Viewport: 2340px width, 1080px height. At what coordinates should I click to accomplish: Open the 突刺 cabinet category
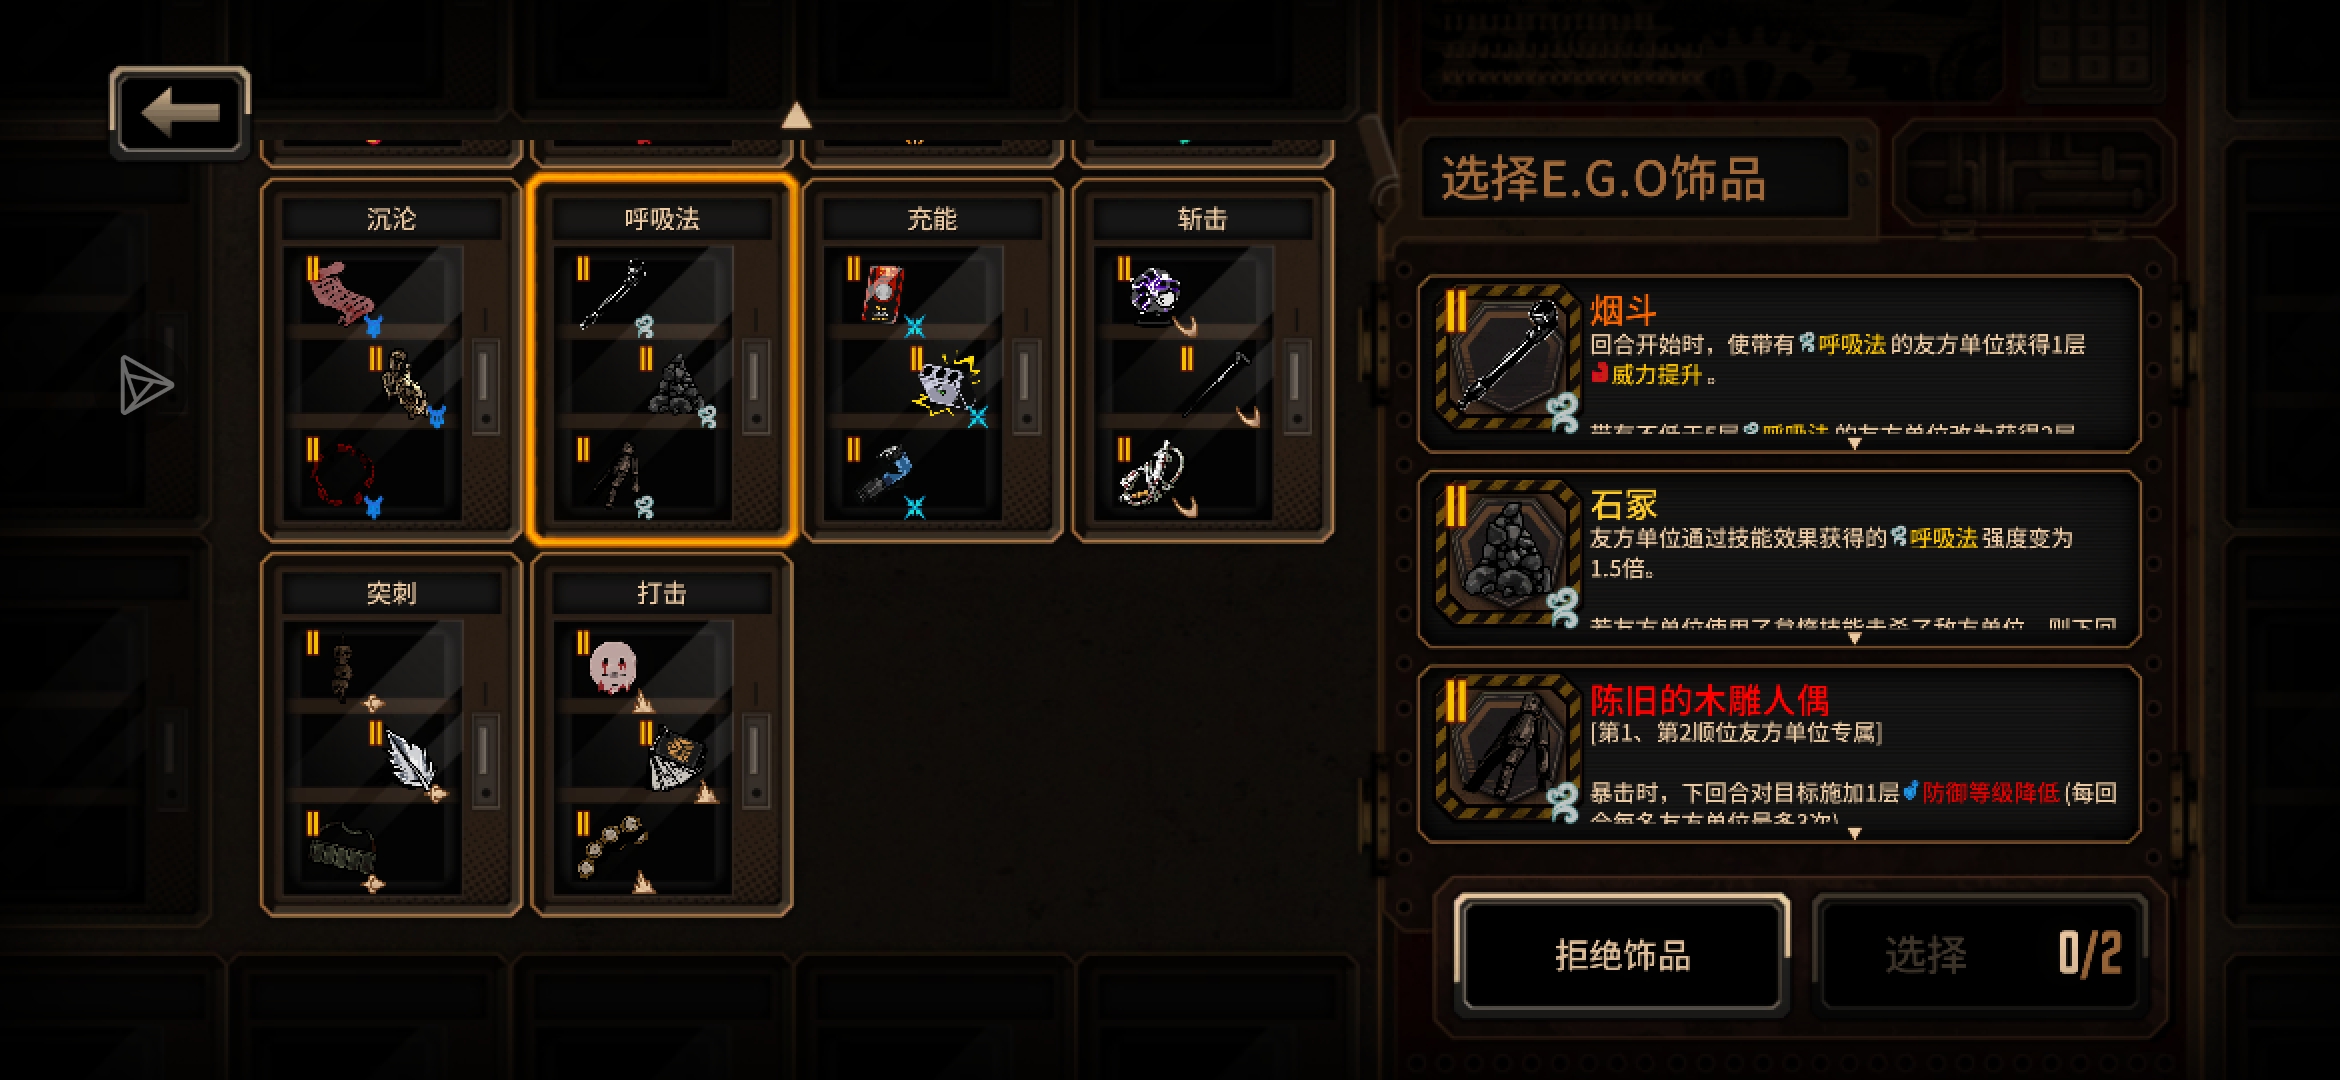tap(391, 593)
